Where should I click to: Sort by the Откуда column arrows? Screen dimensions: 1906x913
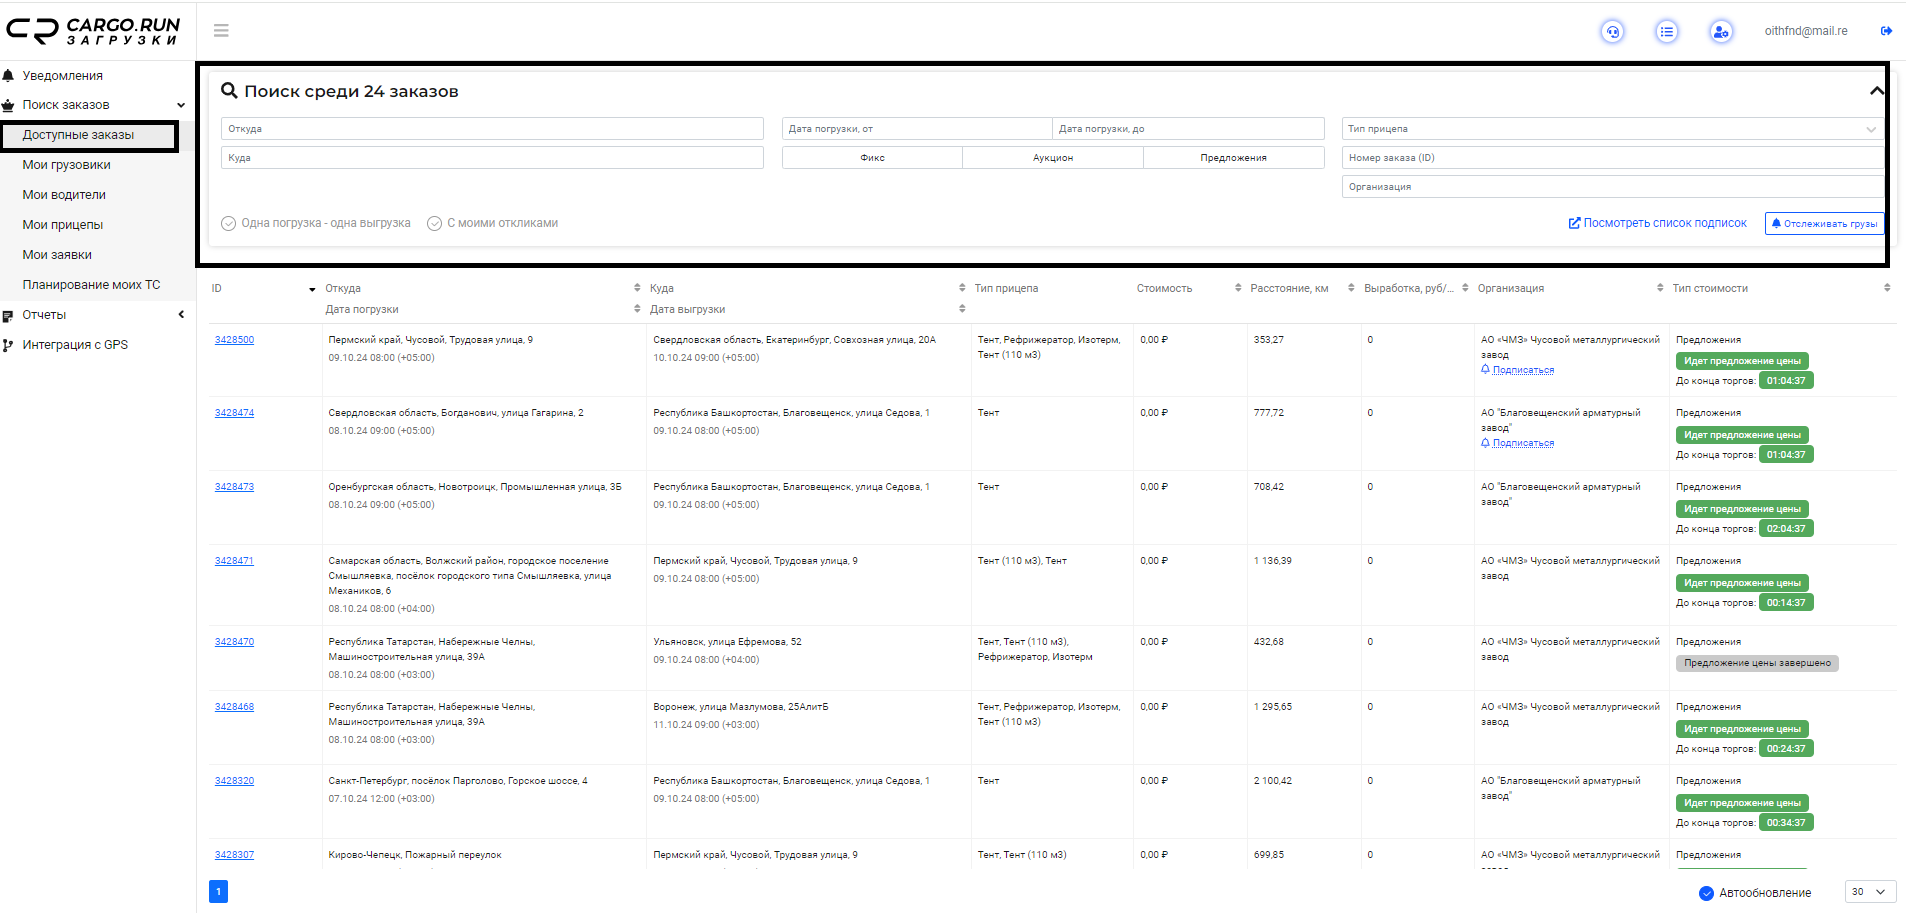click(x=637, y=288)
